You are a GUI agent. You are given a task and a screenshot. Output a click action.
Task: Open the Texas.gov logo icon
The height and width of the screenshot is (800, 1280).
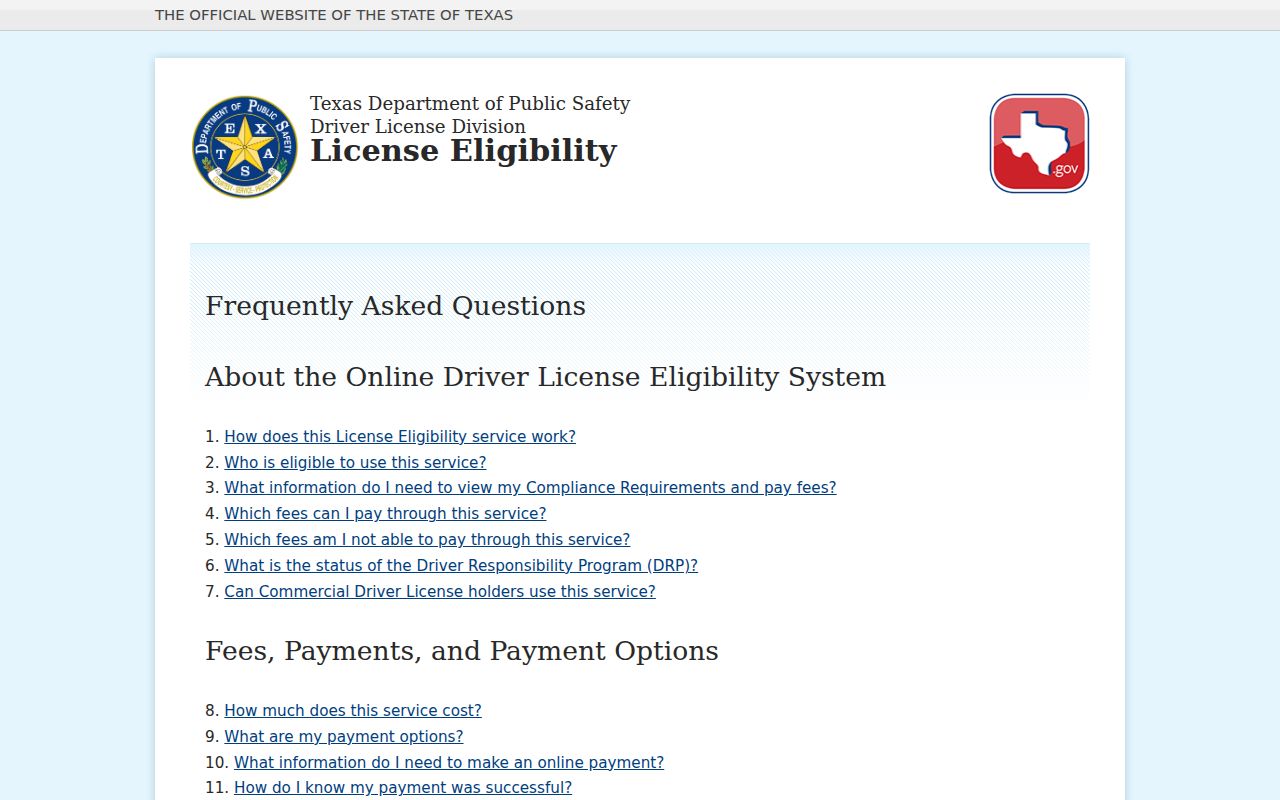coord(1039,143)
